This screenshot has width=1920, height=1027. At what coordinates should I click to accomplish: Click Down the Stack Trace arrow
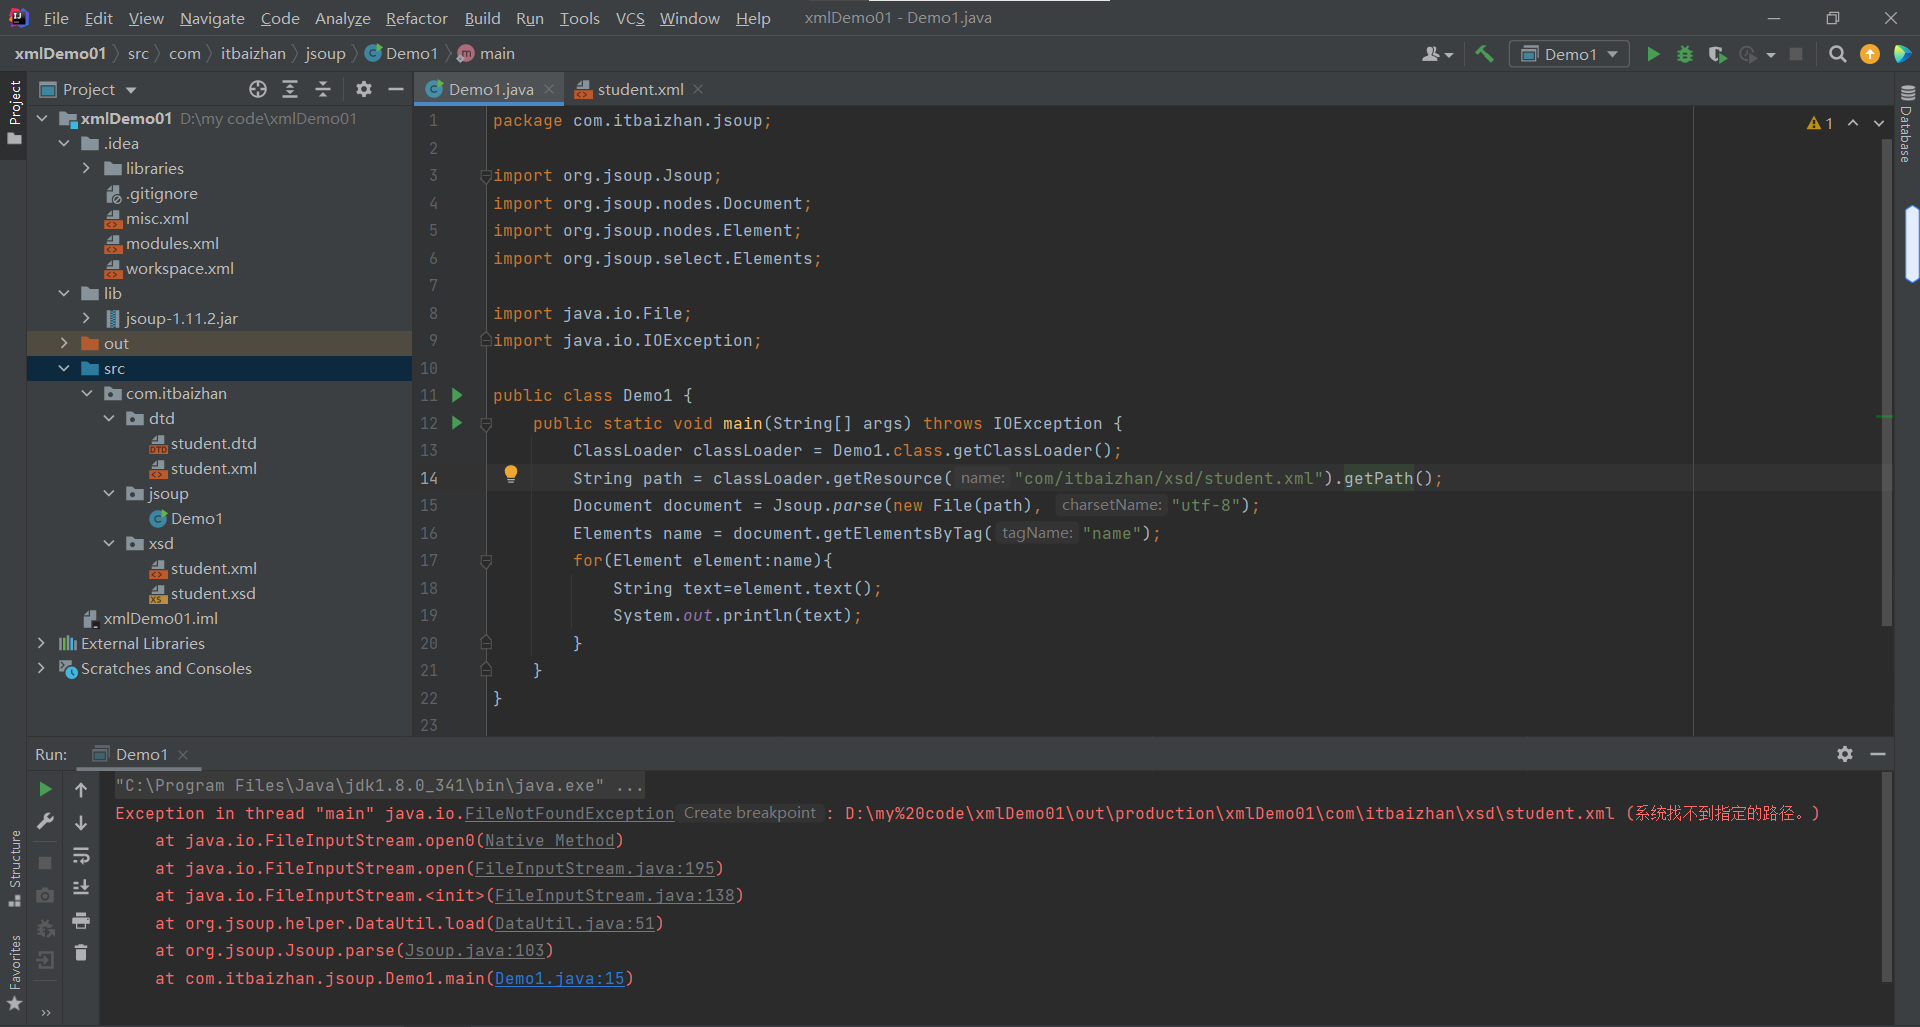coord(81,822)
